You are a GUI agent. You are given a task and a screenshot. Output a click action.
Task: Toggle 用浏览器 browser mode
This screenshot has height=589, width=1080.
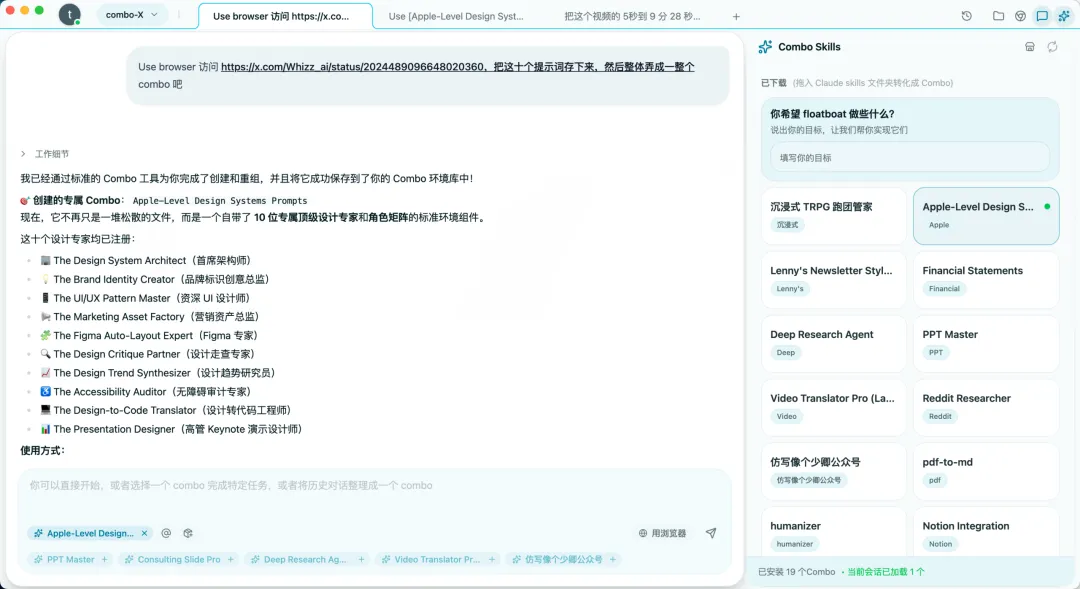pyautogui.click(x=662, y=533)
